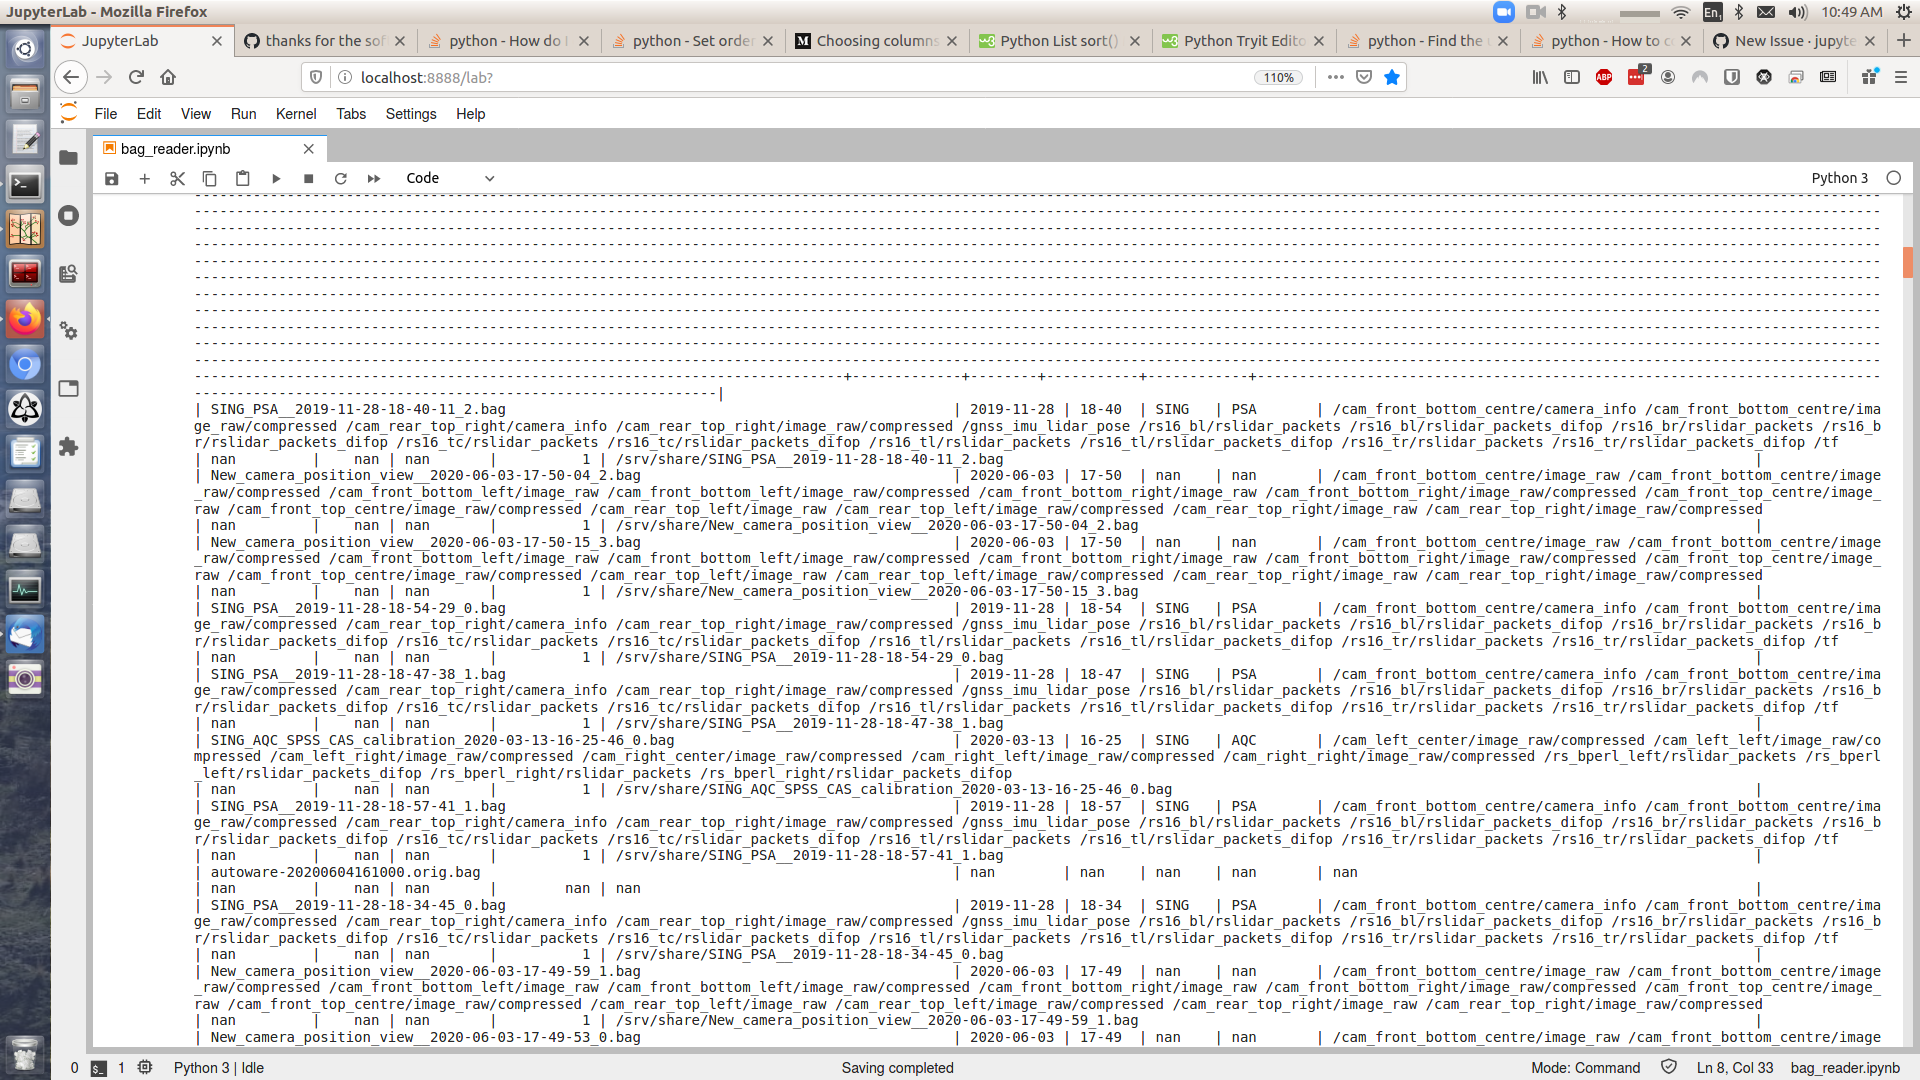Open the Kernel menu
Image resolution: width=1920 pixels, height=1080 pixels.
tap(296, 114)
